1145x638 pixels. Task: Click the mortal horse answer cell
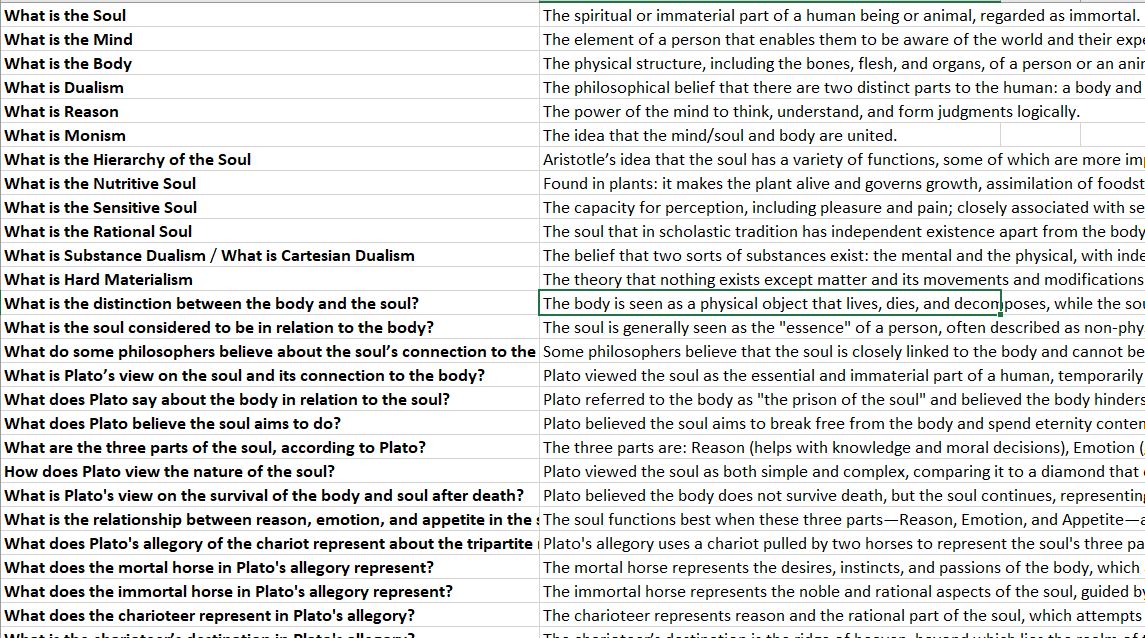pyautogui.click(x=800, y=567)
